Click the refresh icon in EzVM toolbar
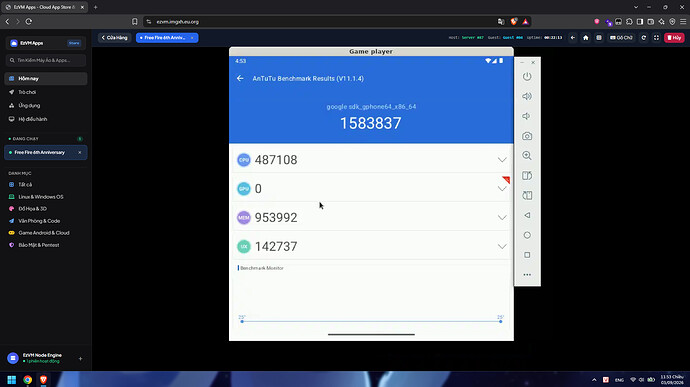Screen dimensions: 690x387 [x=643, y=38]
